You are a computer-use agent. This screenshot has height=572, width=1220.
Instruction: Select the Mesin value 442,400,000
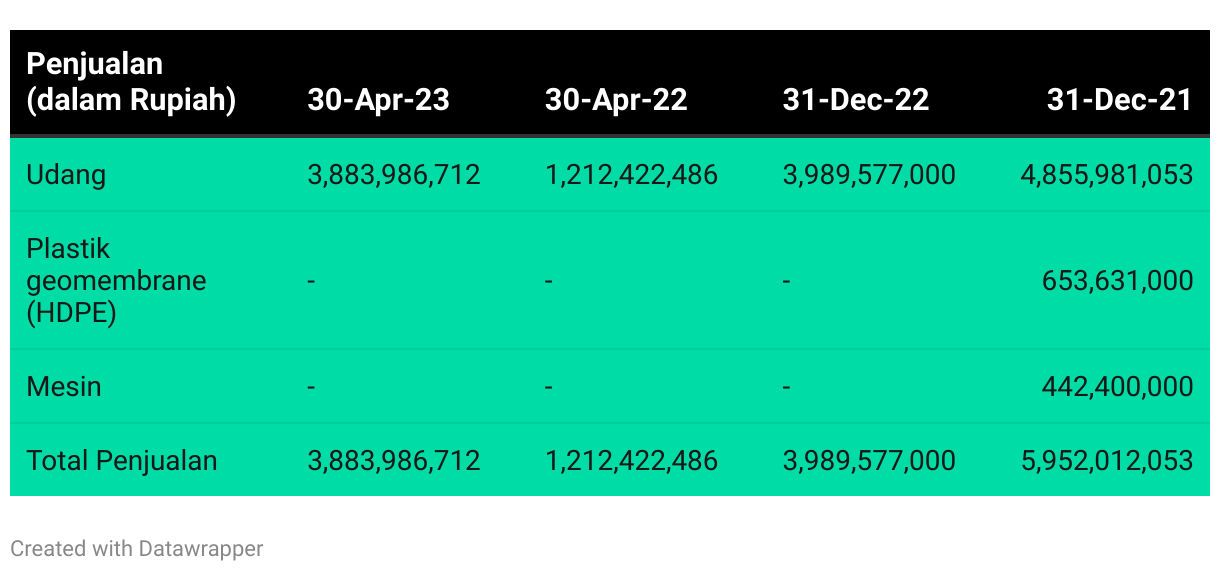(1118, 386)
